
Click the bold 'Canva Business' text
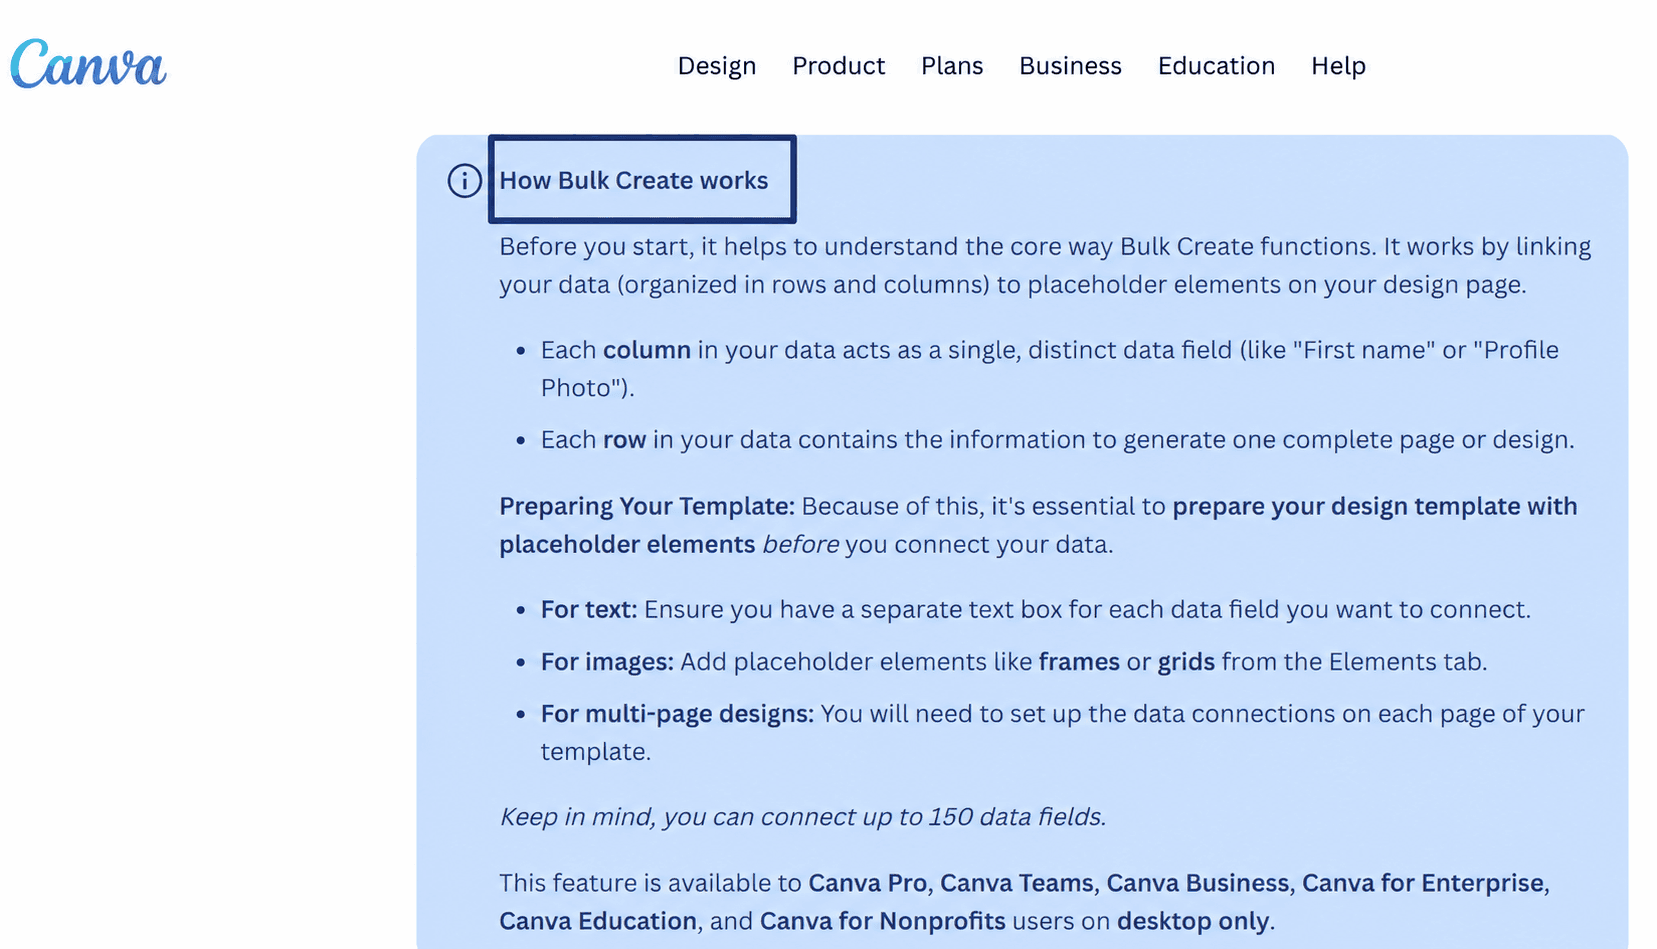1198,883
